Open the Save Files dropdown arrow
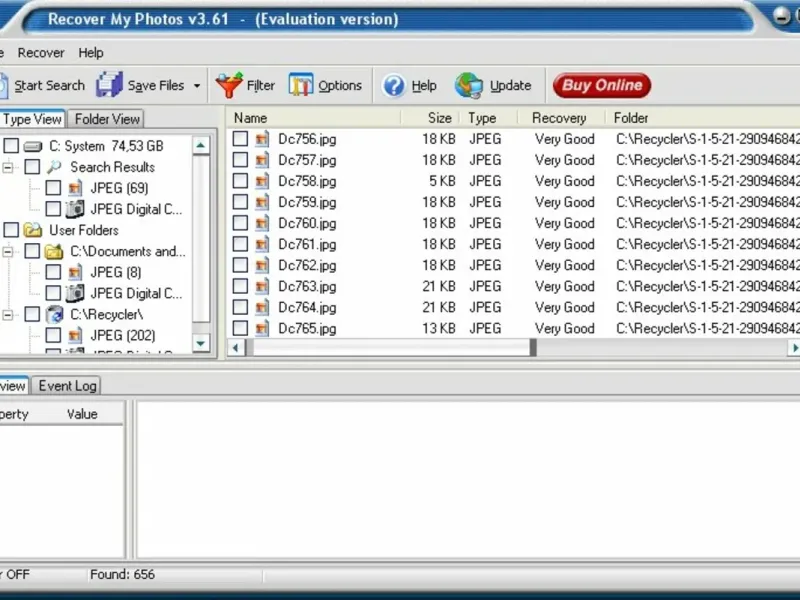This screenshot has height=600, width=800. [197, 86]
